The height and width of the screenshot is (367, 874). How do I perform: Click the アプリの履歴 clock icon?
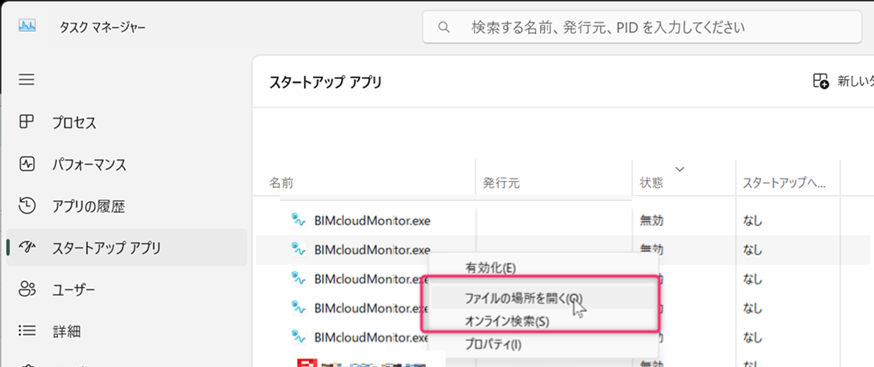click(27, 206)
